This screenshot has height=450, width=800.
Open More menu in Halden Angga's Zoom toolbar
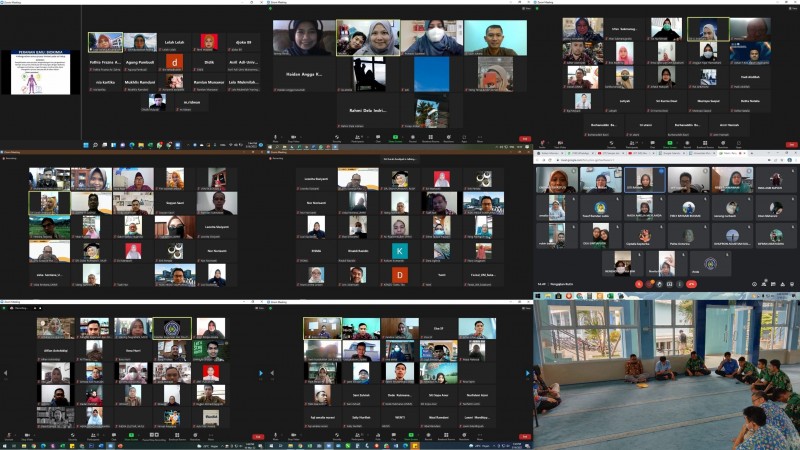click(480, 136)
